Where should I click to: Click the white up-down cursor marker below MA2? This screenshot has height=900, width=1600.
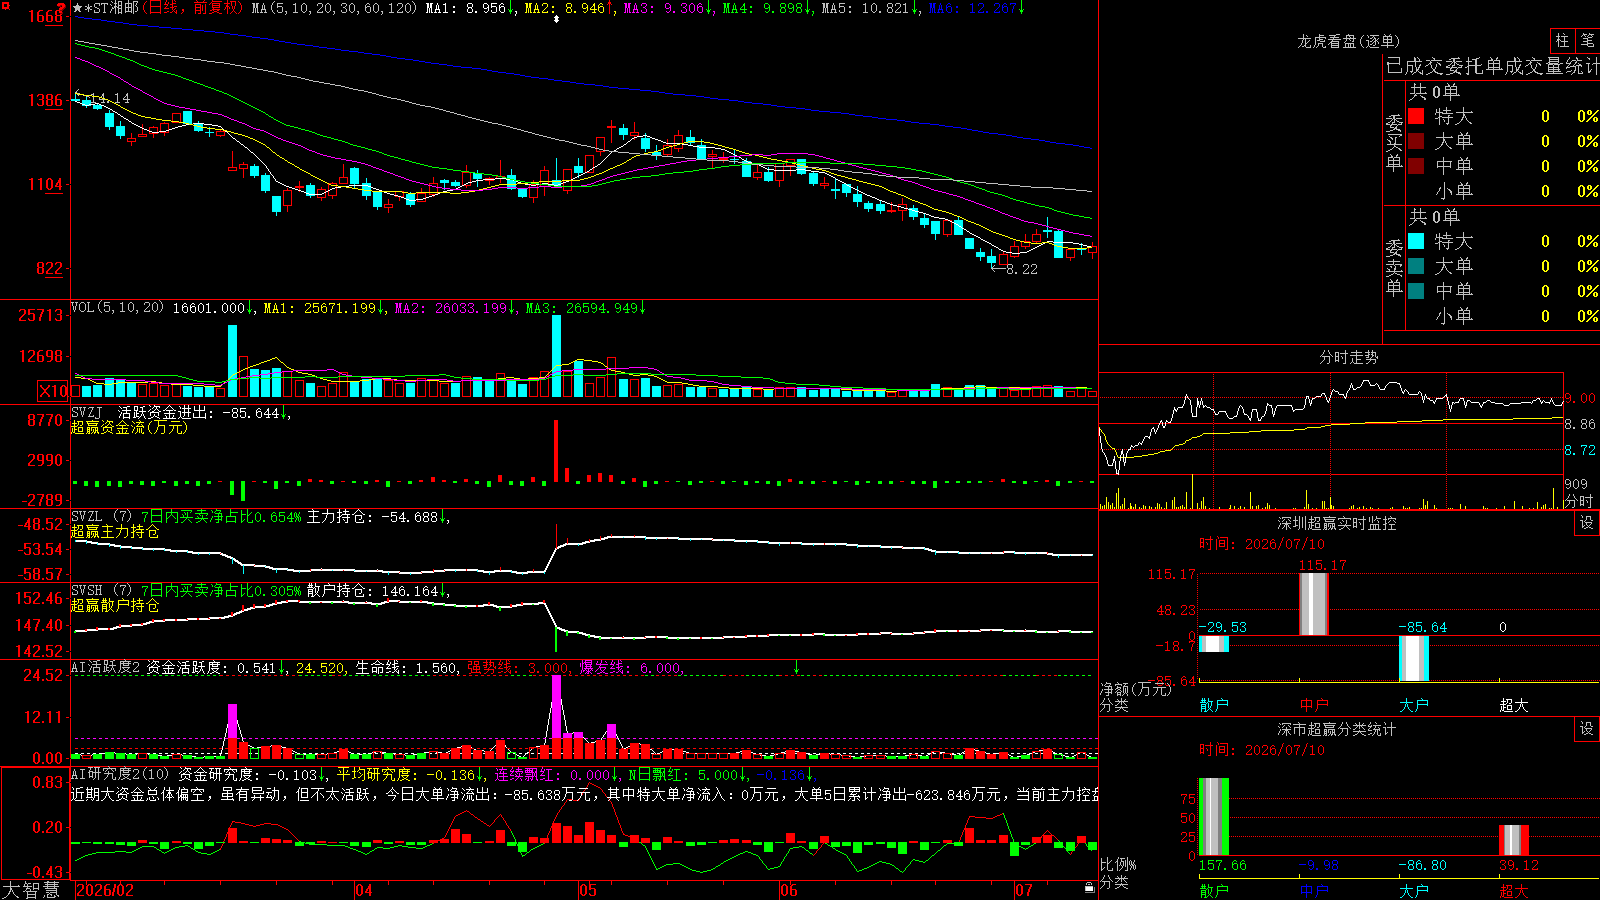[x=557, y=19]
